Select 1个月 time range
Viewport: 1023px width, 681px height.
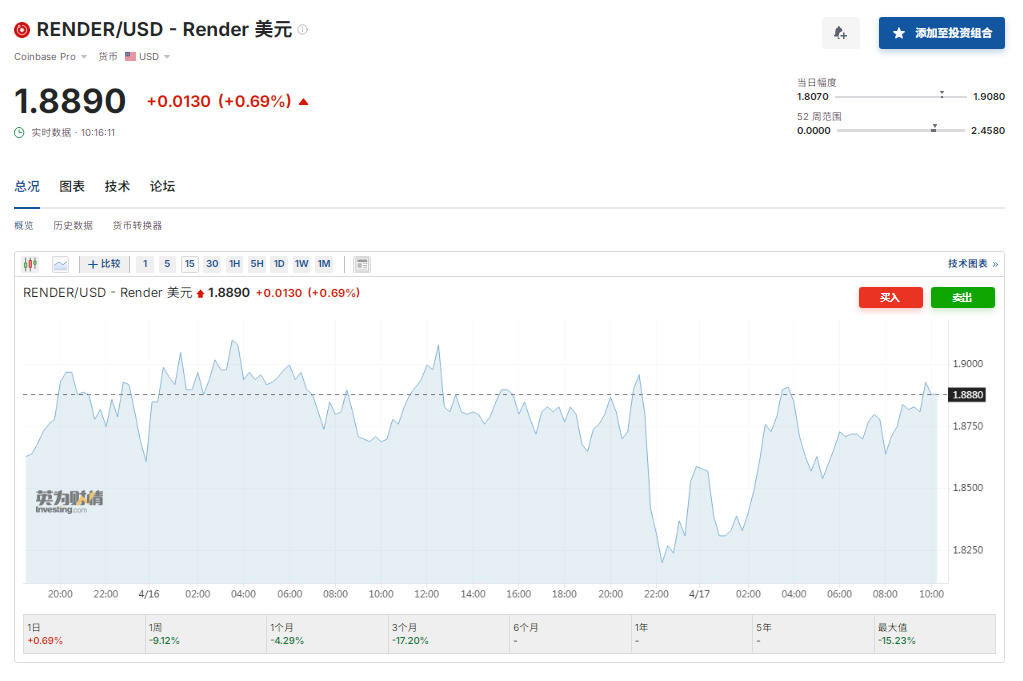[x=327, y=633]
